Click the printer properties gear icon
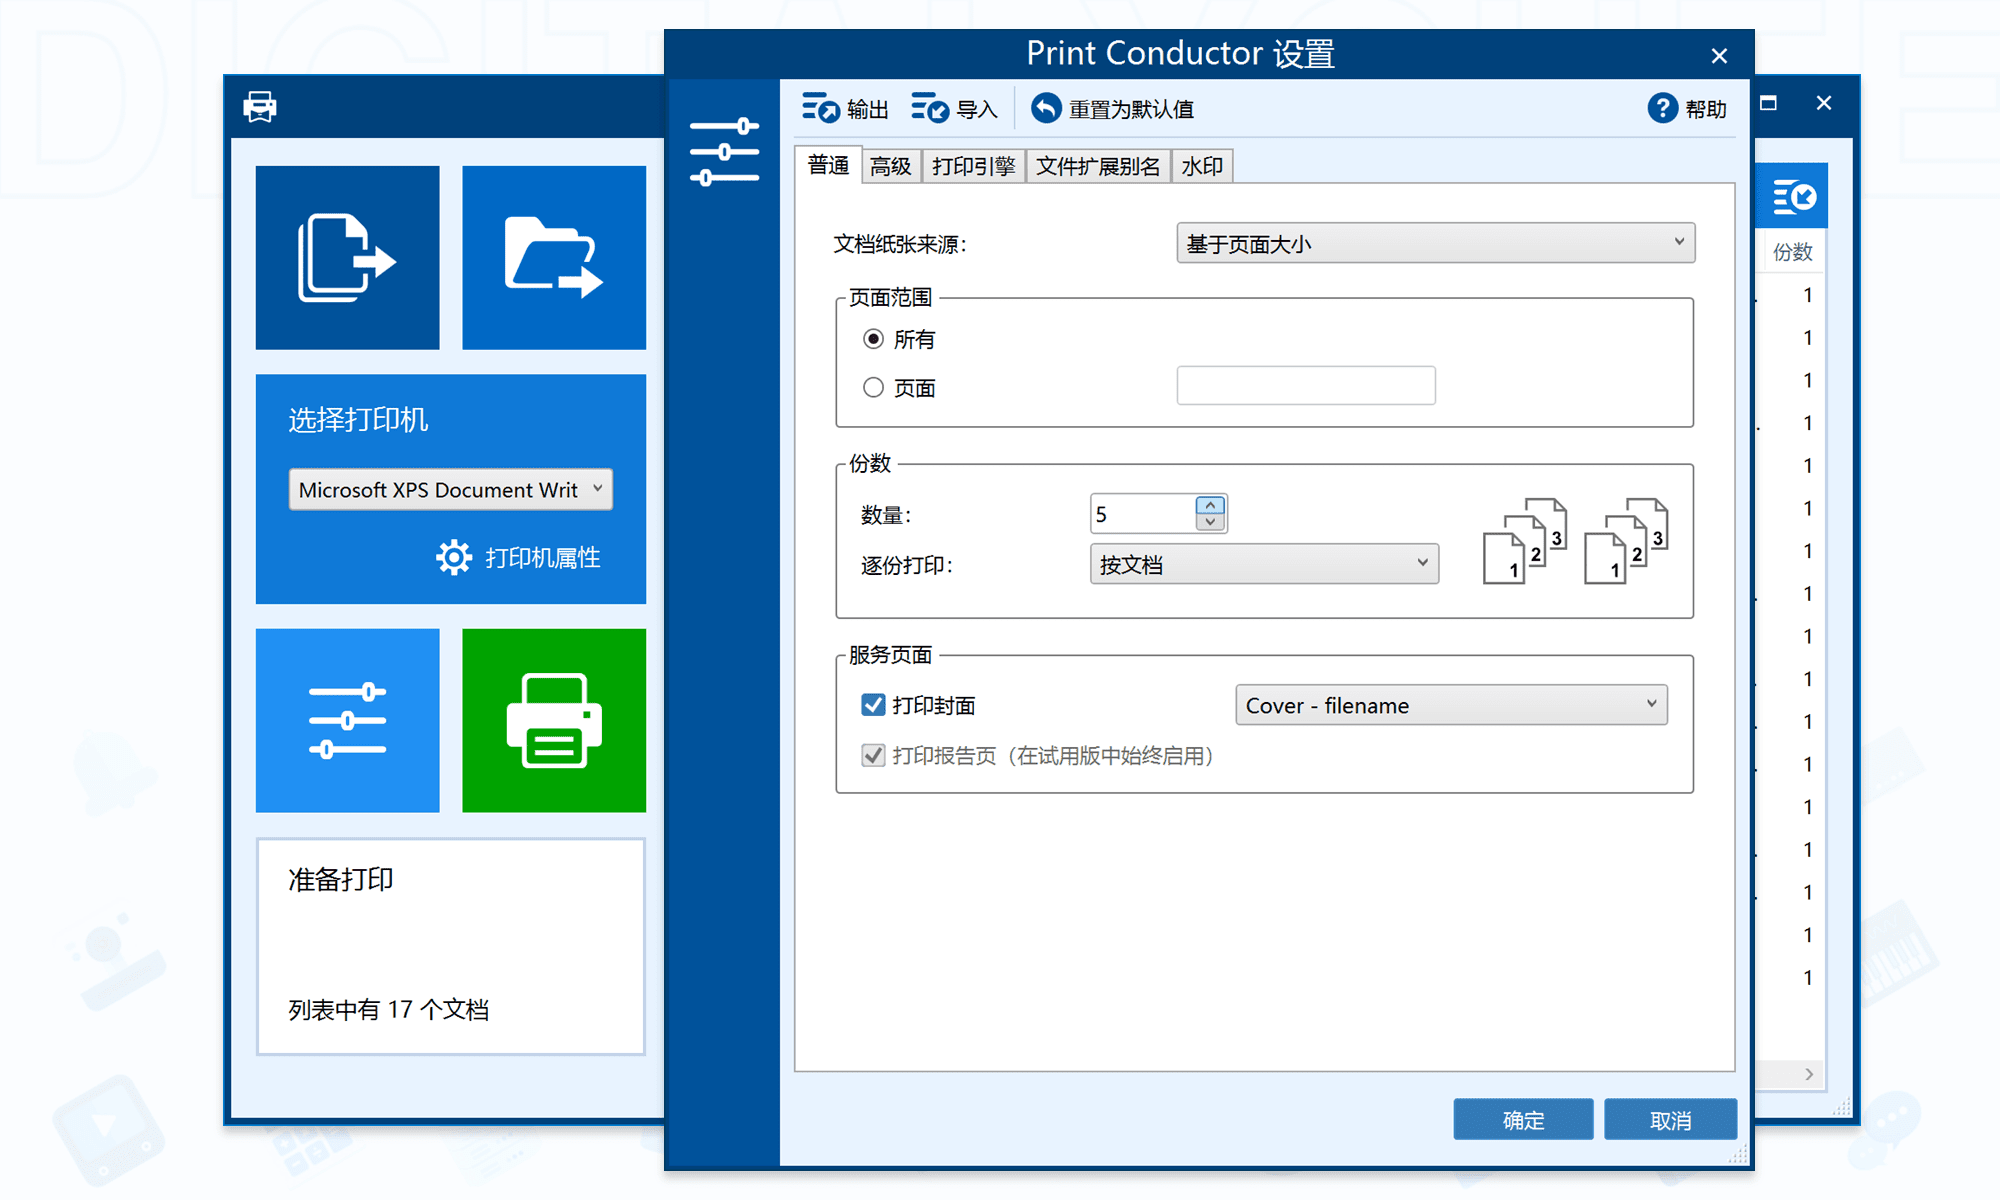 click(x=454, y=557)
